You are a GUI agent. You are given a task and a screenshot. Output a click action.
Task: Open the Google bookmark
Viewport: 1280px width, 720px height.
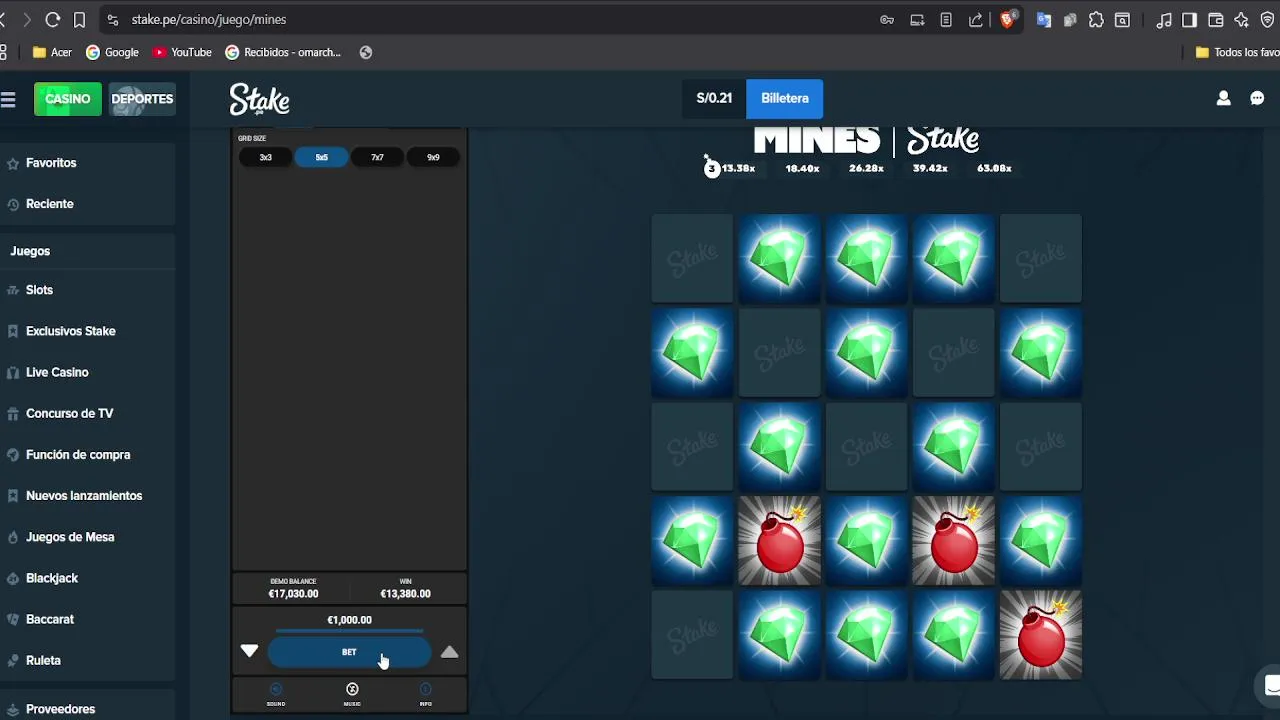click(112, 52)
